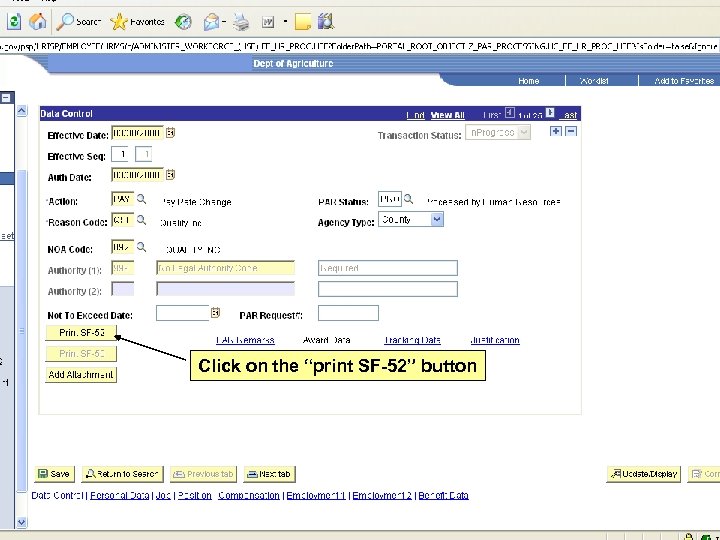Switch to the Compensation tab link
720x540 pixels.
(x=249, y=495)
